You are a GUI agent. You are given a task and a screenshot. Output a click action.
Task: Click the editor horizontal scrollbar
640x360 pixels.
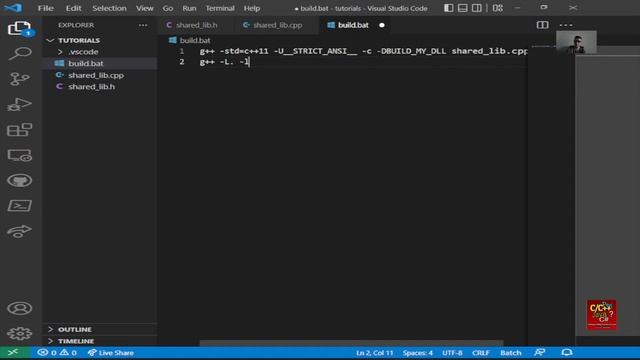point(351,343)
